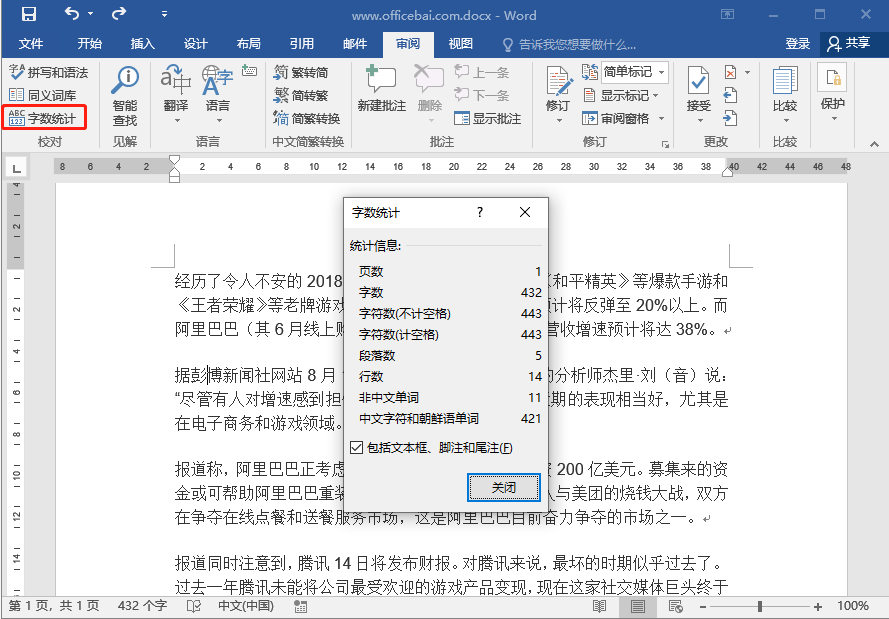This screenshot has height=619, width=889.
Task: Open the Undo history dropdown arrow
Action: (x=91, y=14)
